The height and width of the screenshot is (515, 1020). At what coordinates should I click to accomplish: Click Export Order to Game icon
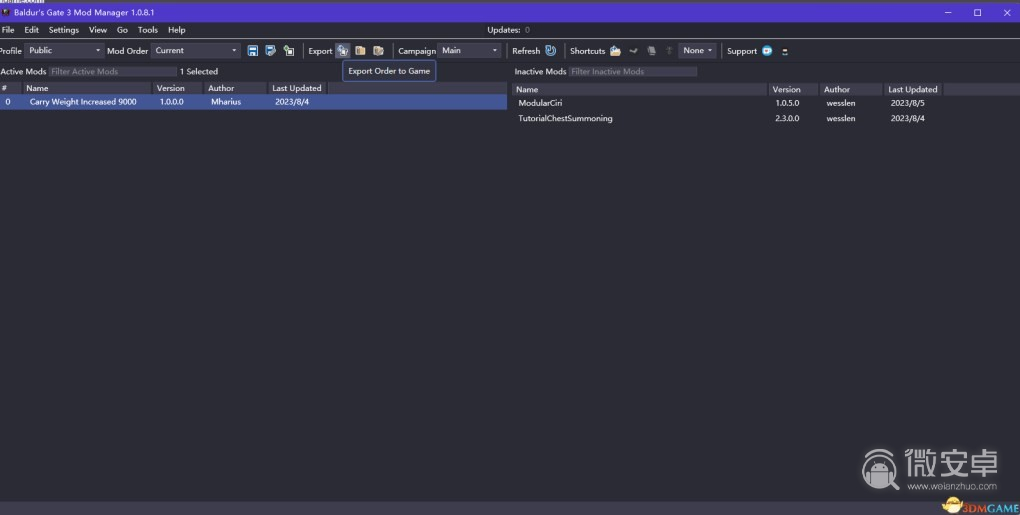point(343,51)
